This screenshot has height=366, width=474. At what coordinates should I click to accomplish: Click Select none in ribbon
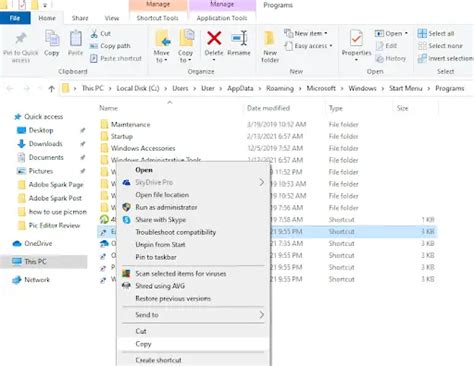440,46
